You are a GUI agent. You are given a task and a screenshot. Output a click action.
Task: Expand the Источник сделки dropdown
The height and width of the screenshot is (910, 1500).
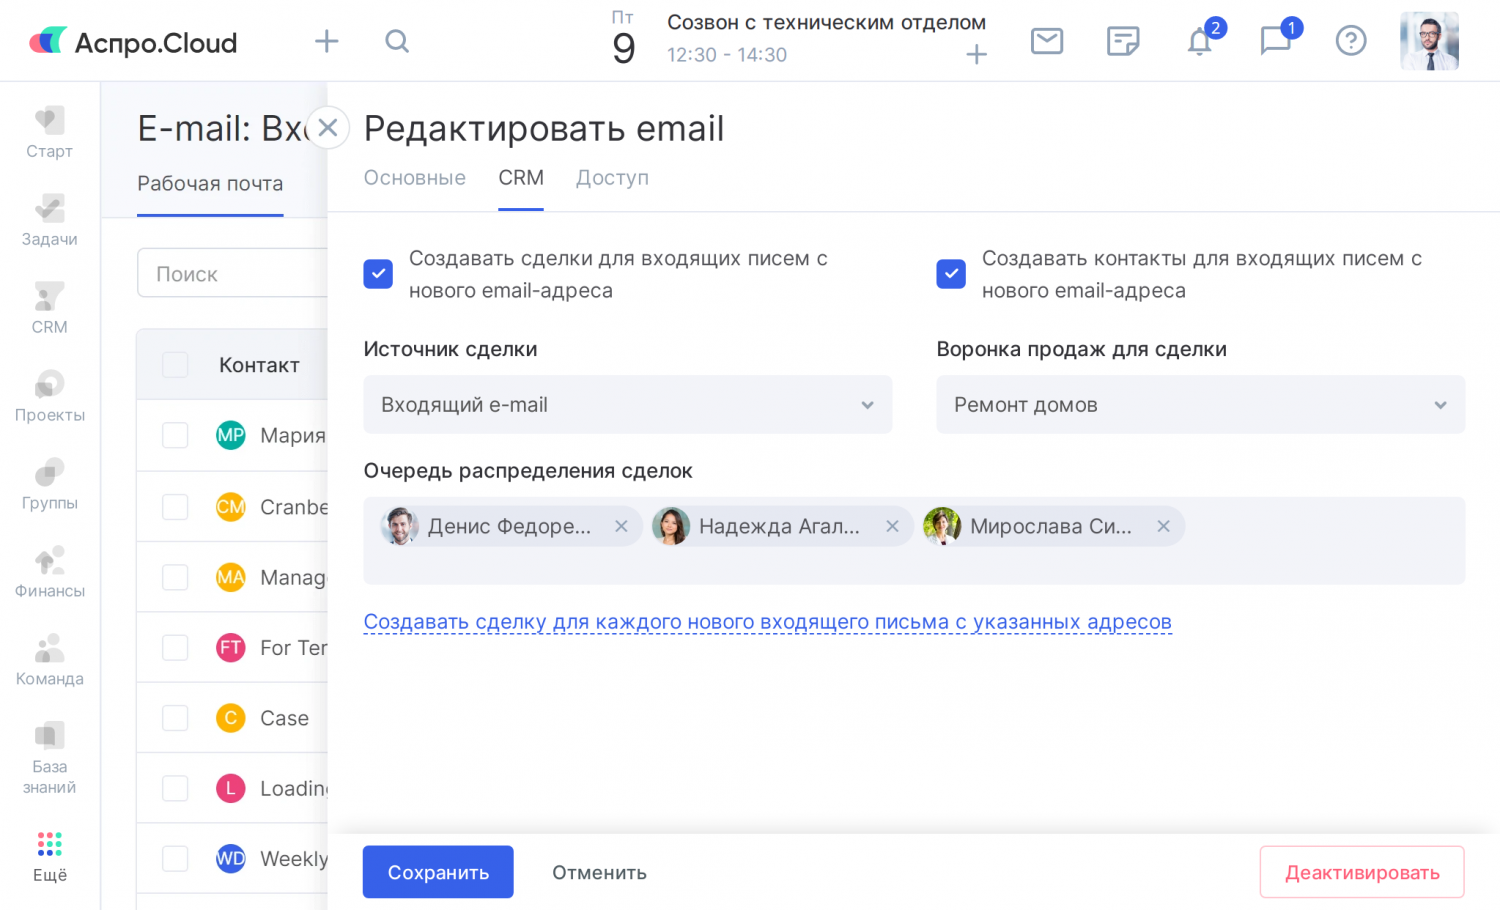point(627,405)
